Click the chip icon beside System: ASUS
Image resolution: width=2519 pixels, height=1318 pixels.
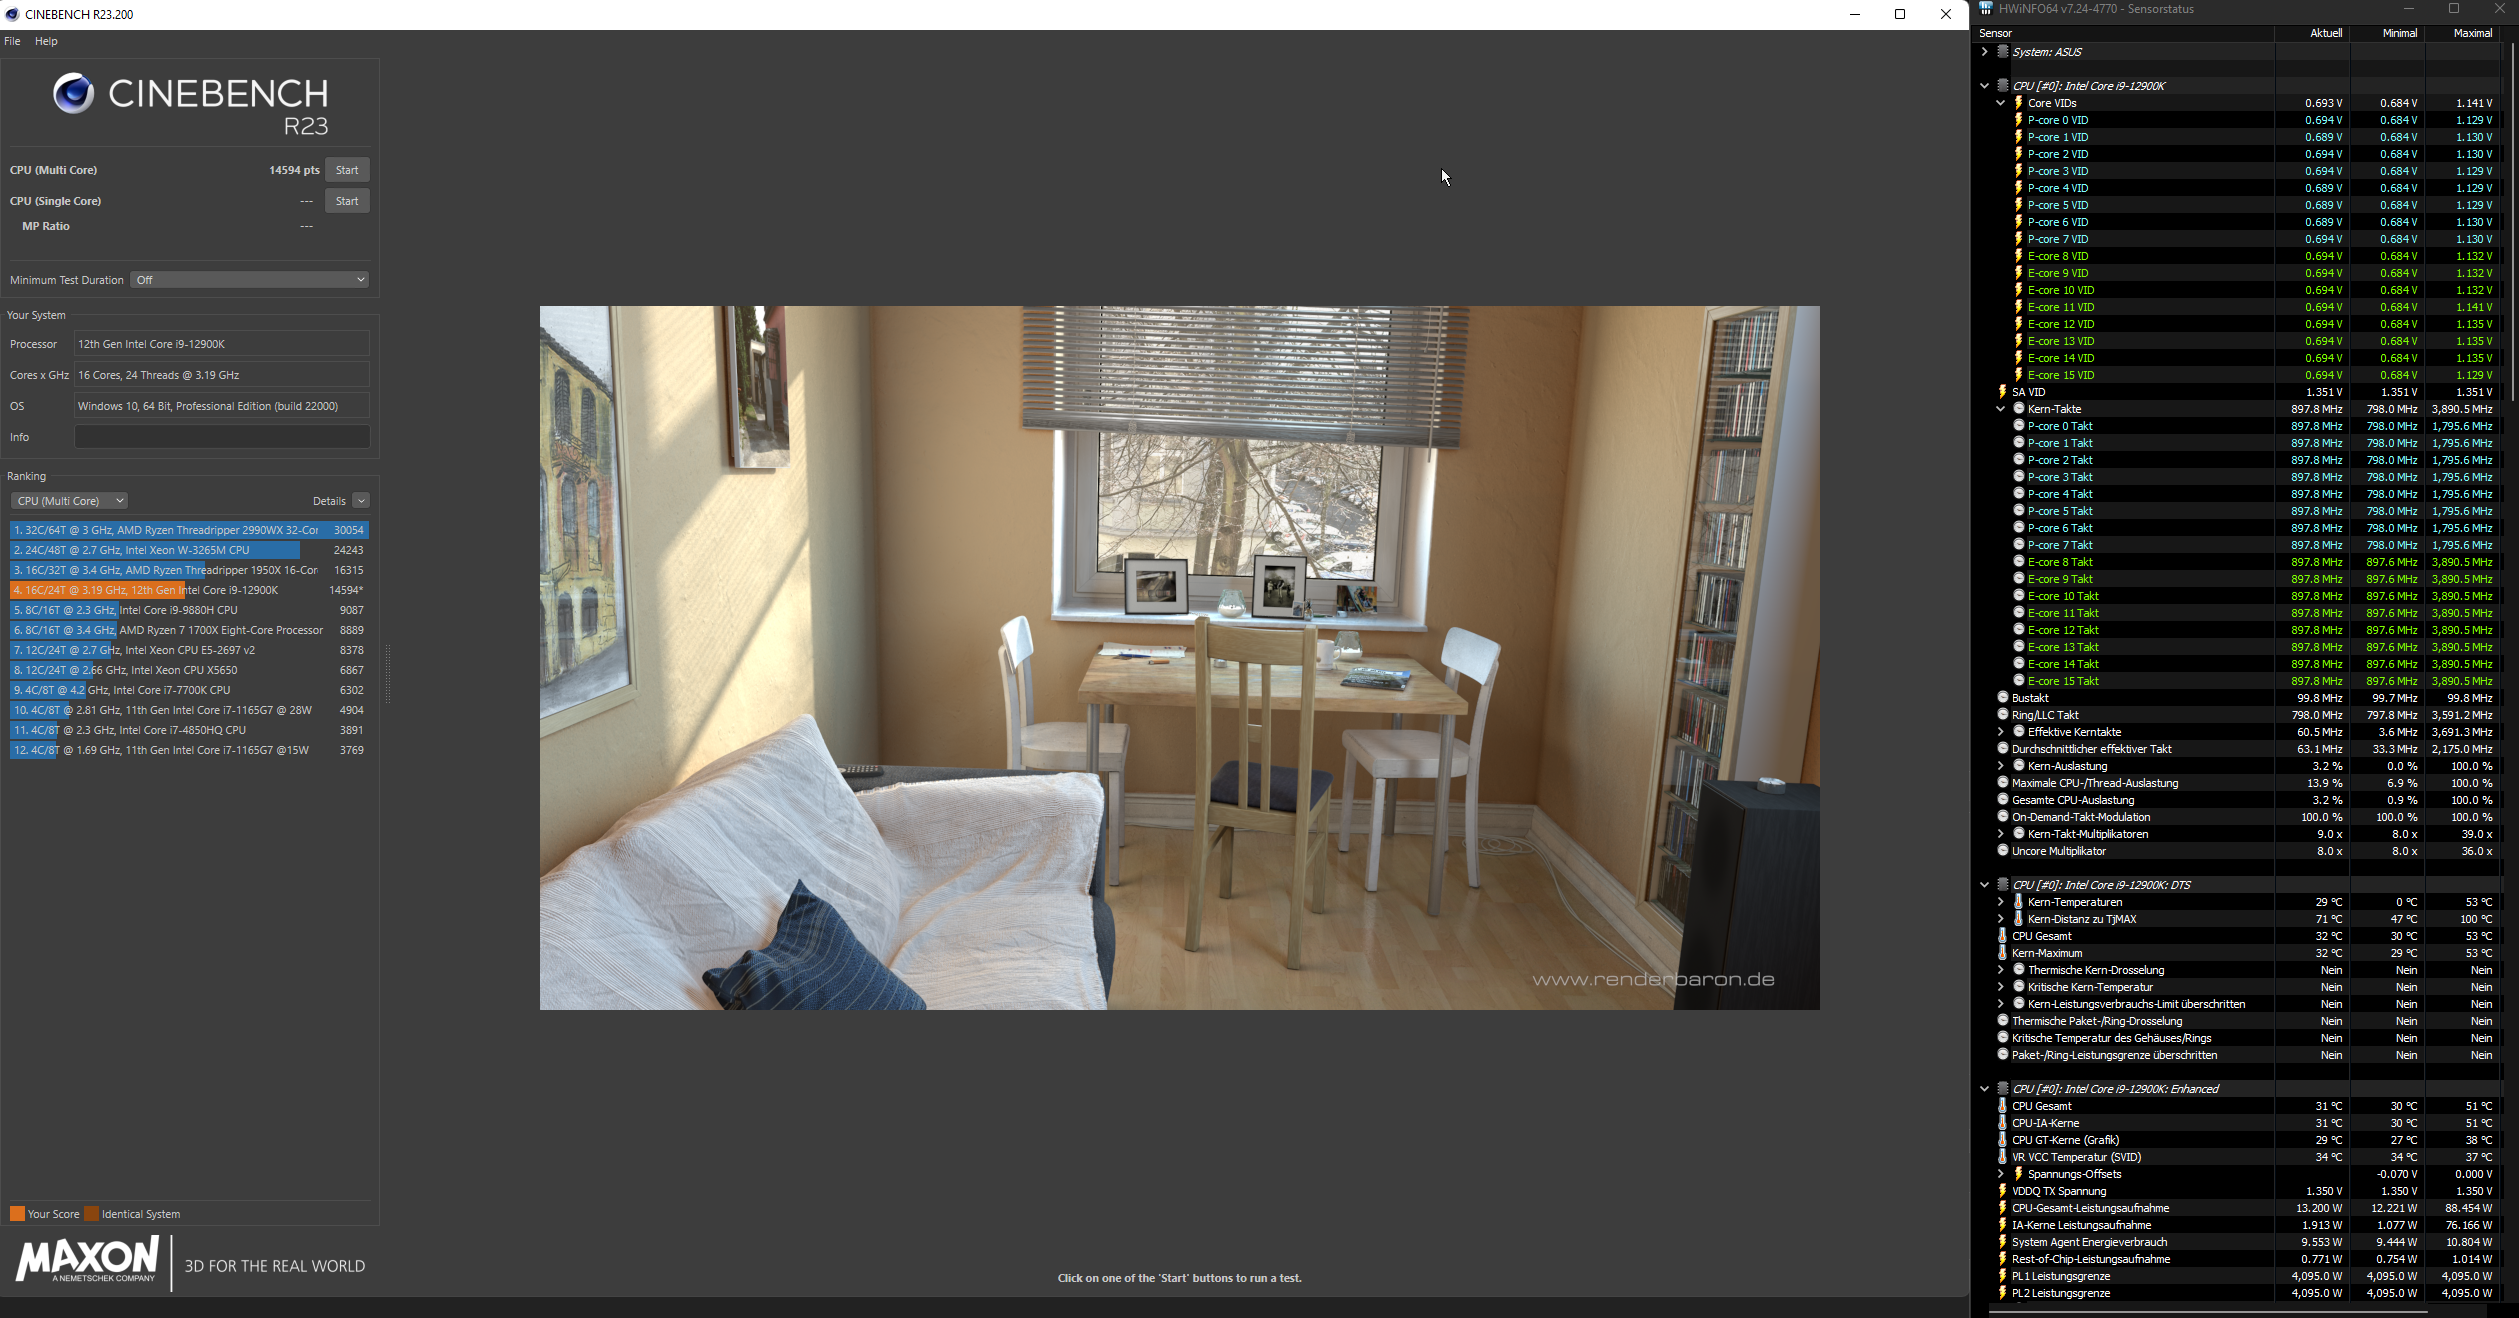pyautogui.click(x=2002, y=52)
